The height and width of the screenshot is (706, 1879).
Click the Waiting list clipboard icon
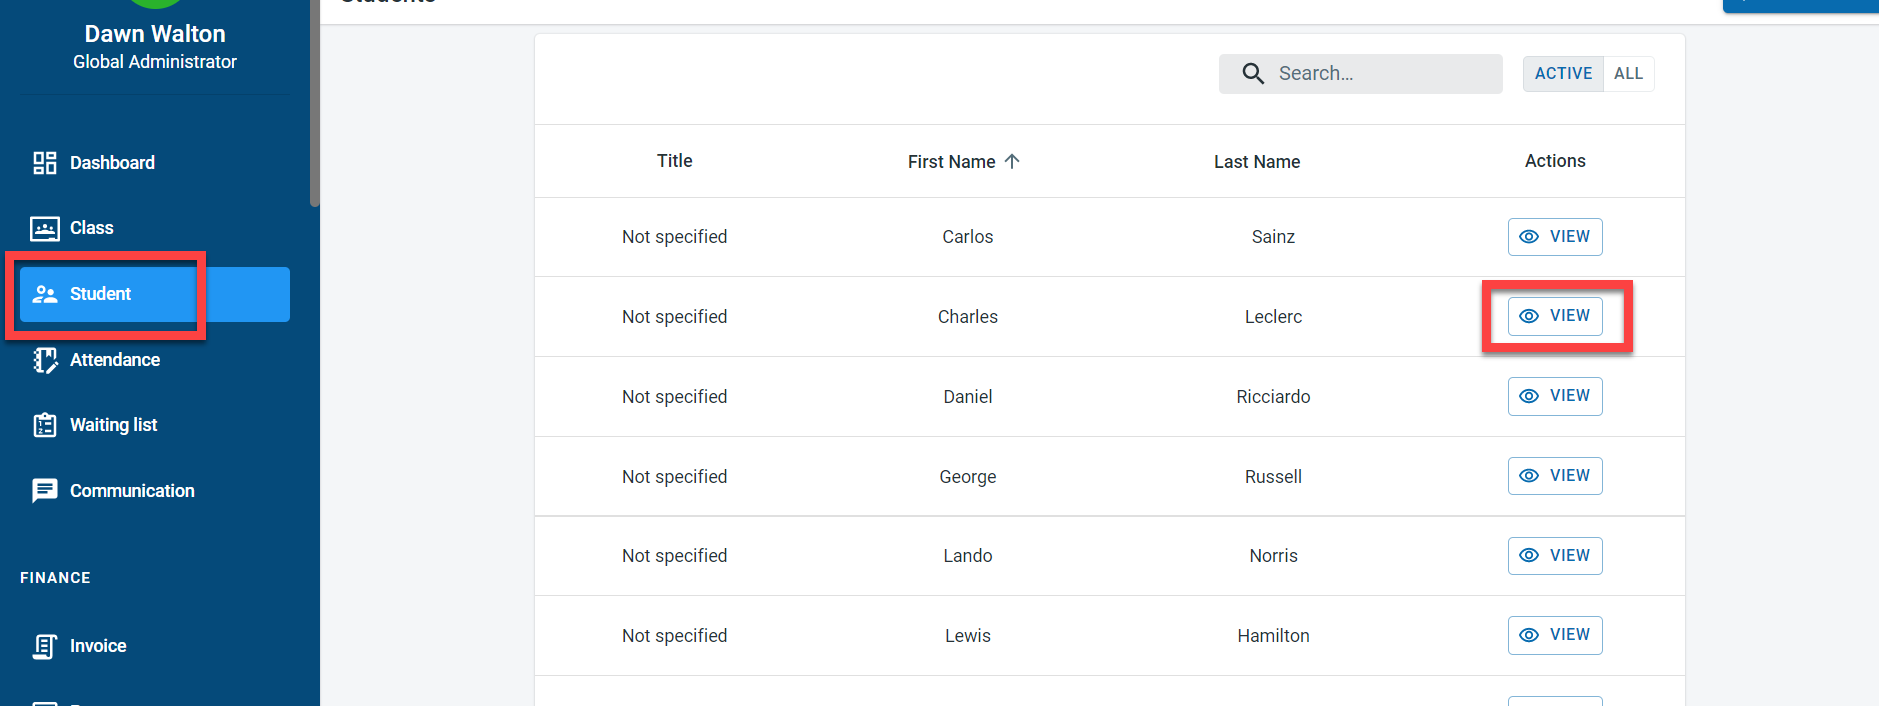pos(44,425)
